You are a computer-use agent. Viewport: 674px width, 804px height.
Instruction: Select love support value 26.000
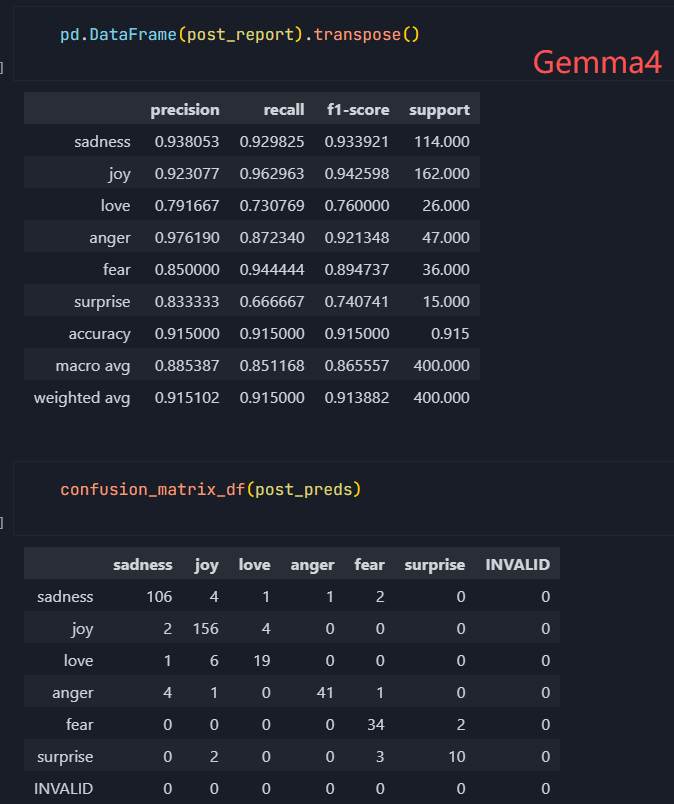pos(446,206)
